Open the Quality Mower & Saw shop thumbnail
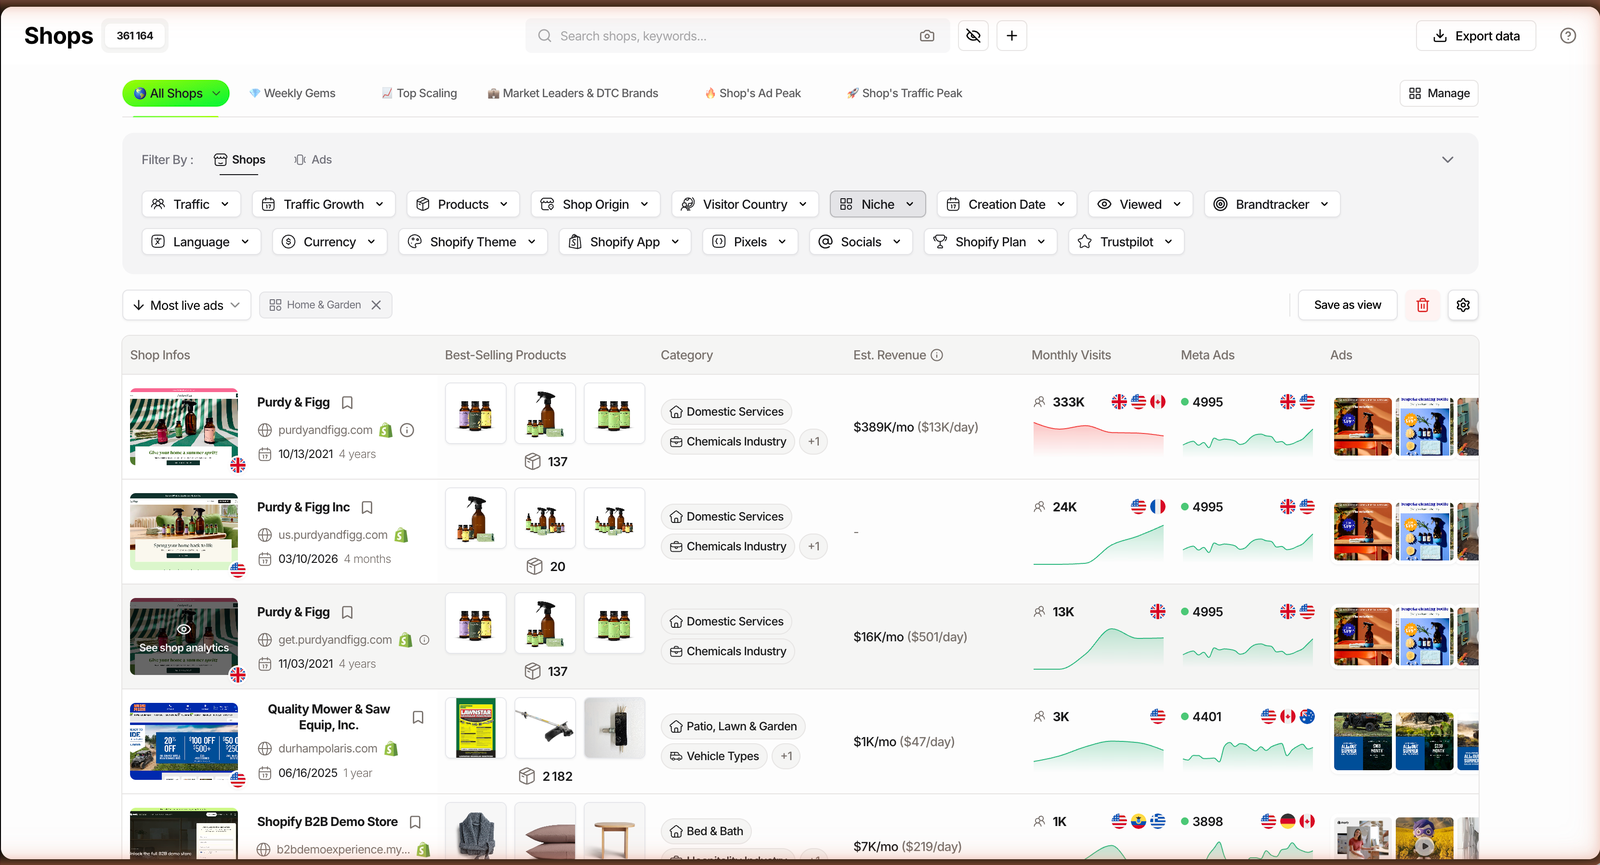The width and height of the screenshot is (1600, 865). [184, 742]
